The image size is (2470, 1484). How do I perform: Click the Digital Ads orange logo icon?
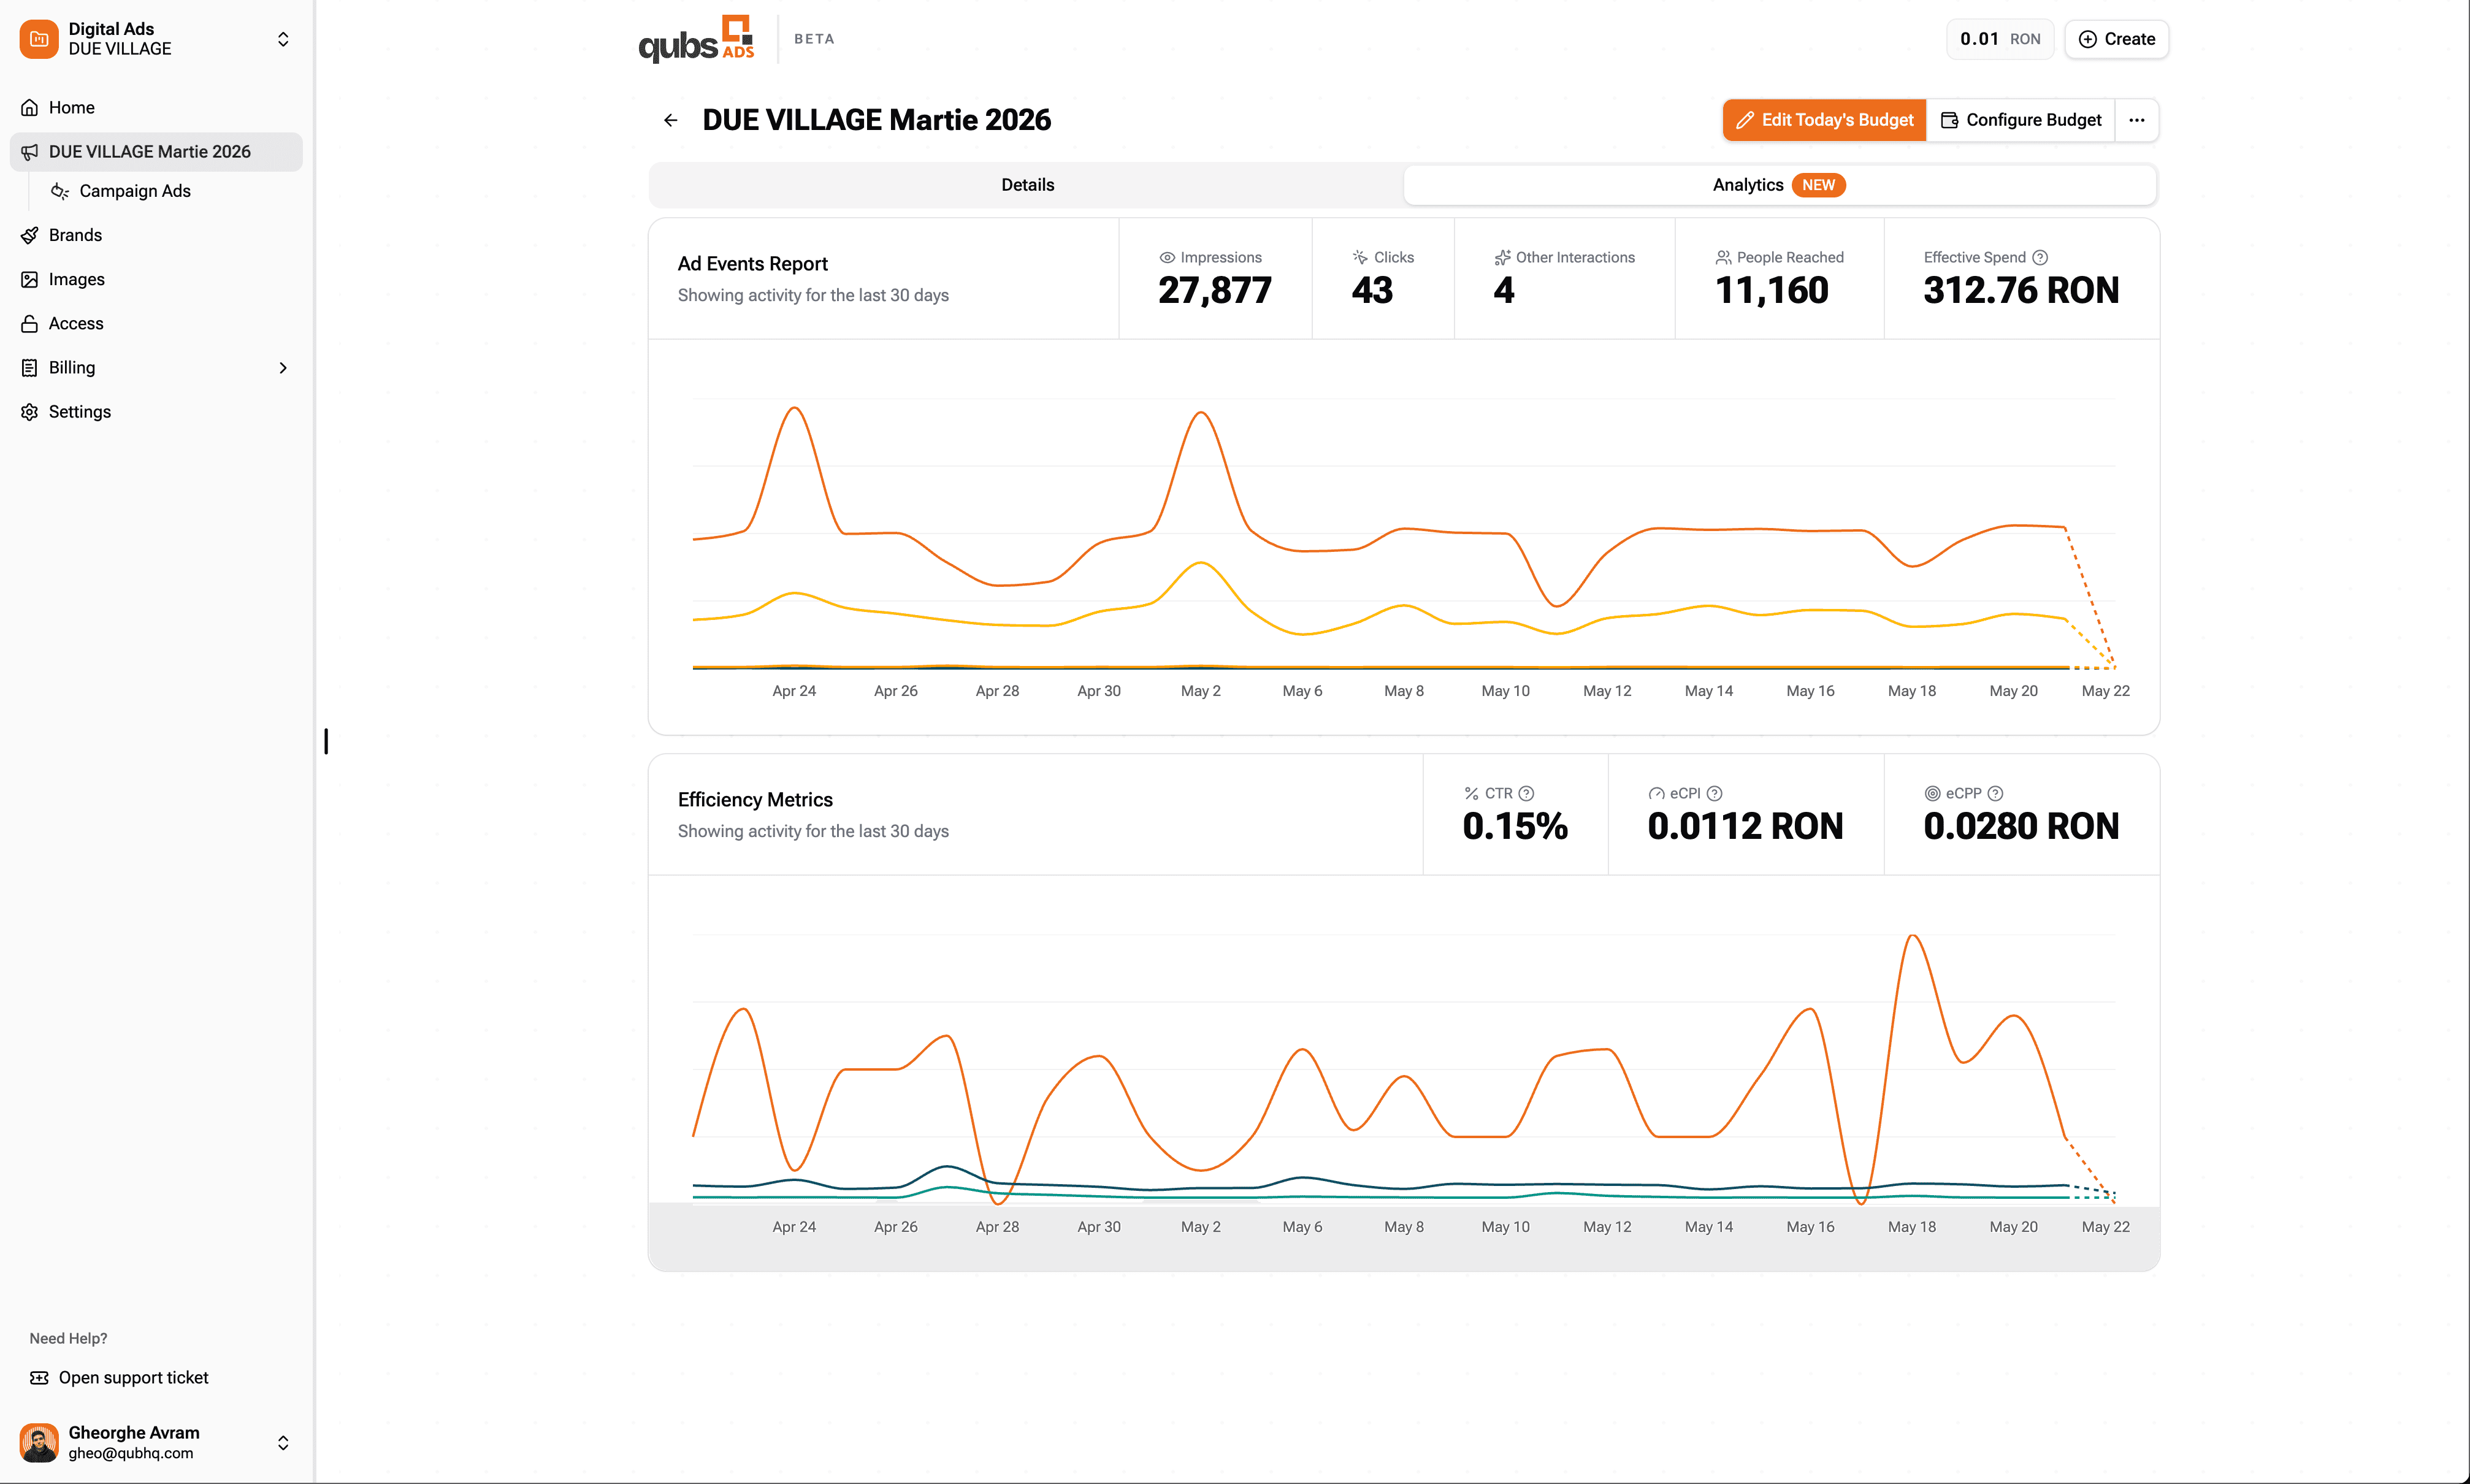coord(39,39)
